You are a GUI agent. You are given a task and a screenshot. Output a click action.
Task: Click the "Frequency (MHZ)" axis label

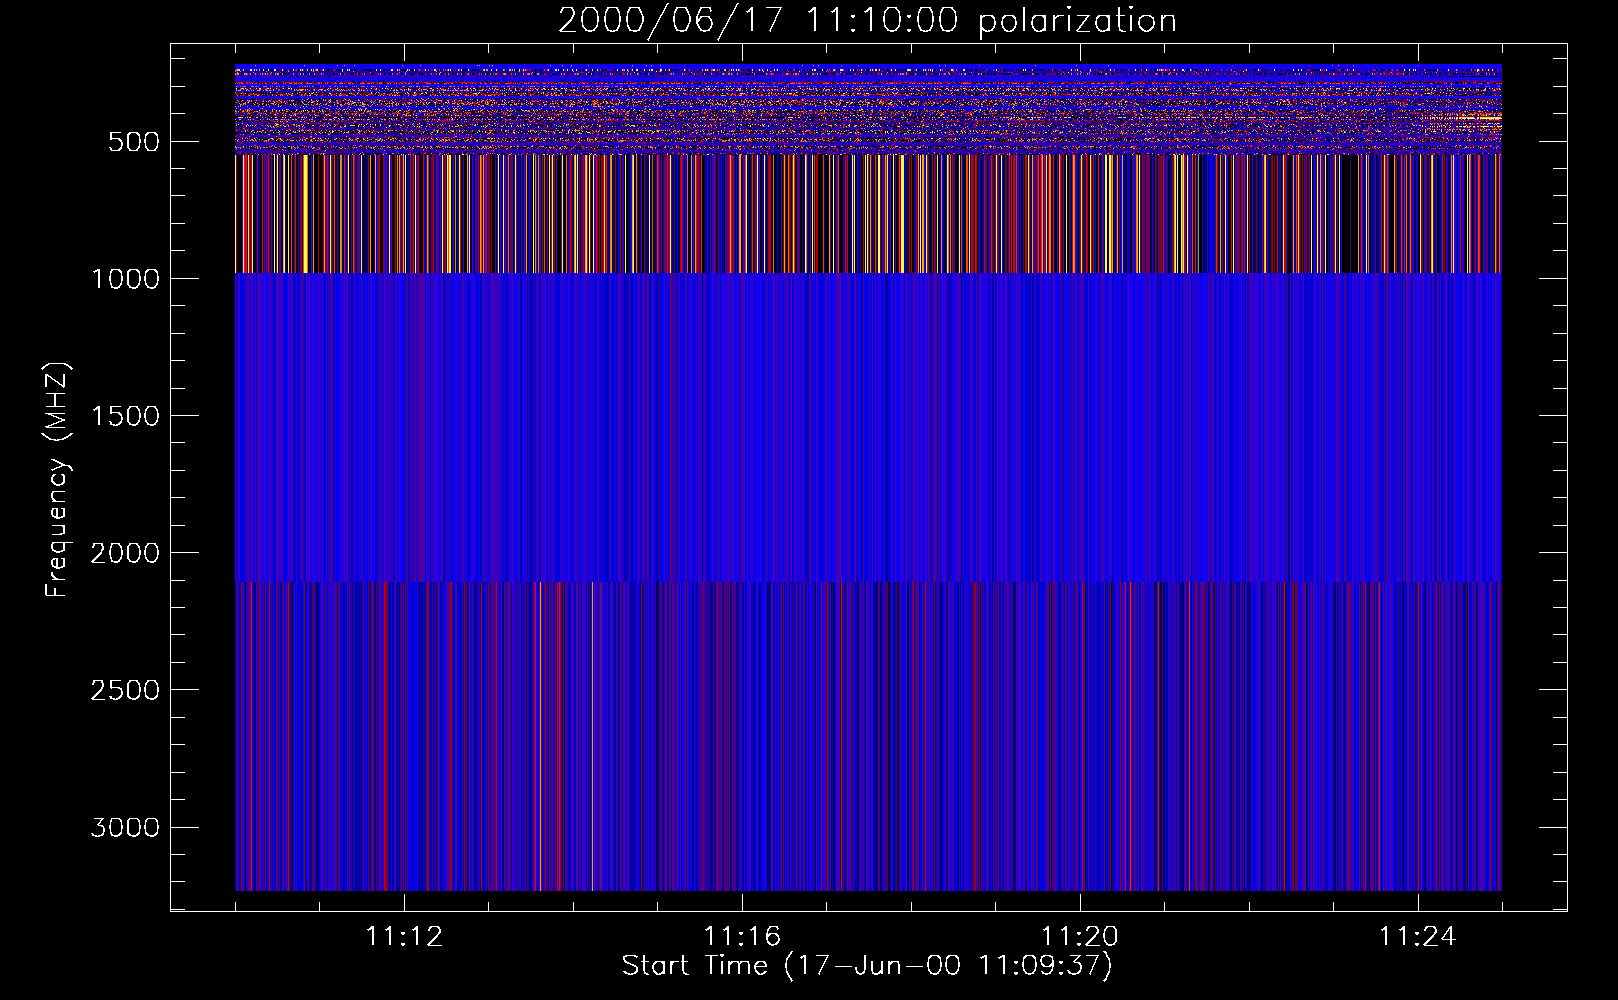point(57,481)
